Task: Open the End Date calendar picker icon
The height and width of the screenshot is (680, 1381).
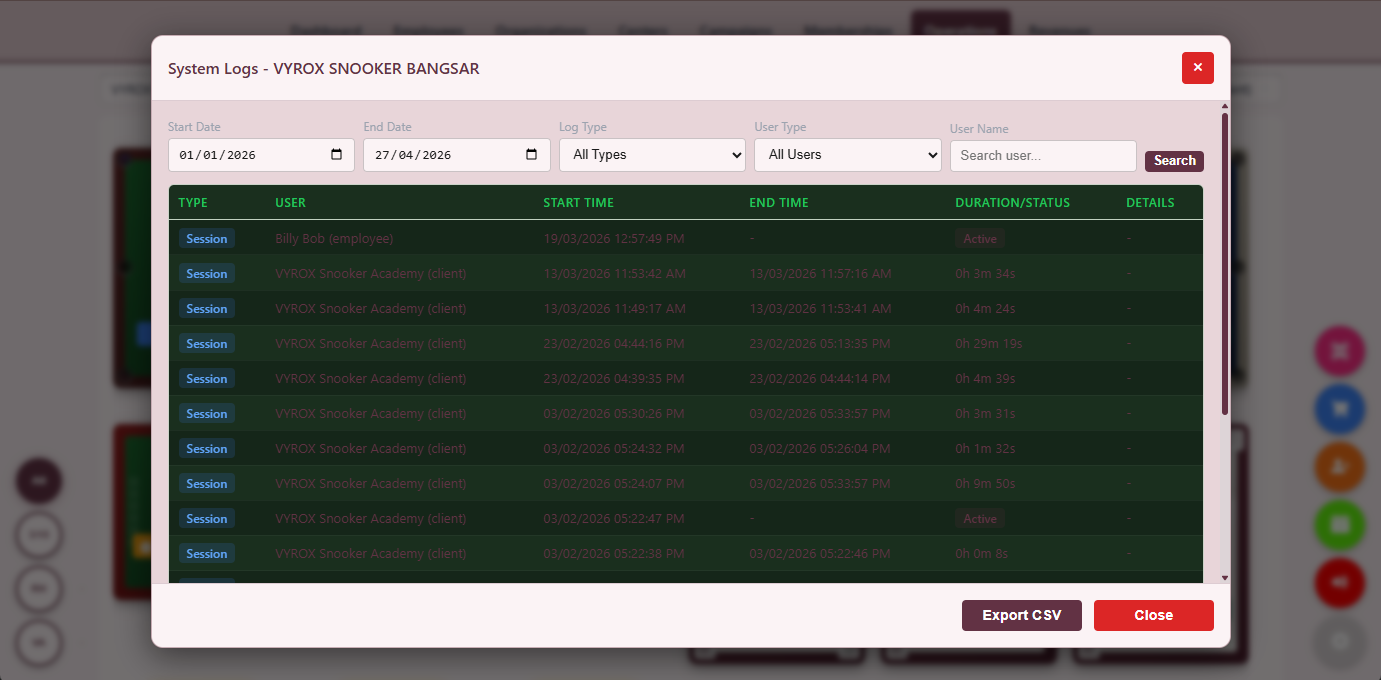Action: pyautogui.click(x=532, y=155)
